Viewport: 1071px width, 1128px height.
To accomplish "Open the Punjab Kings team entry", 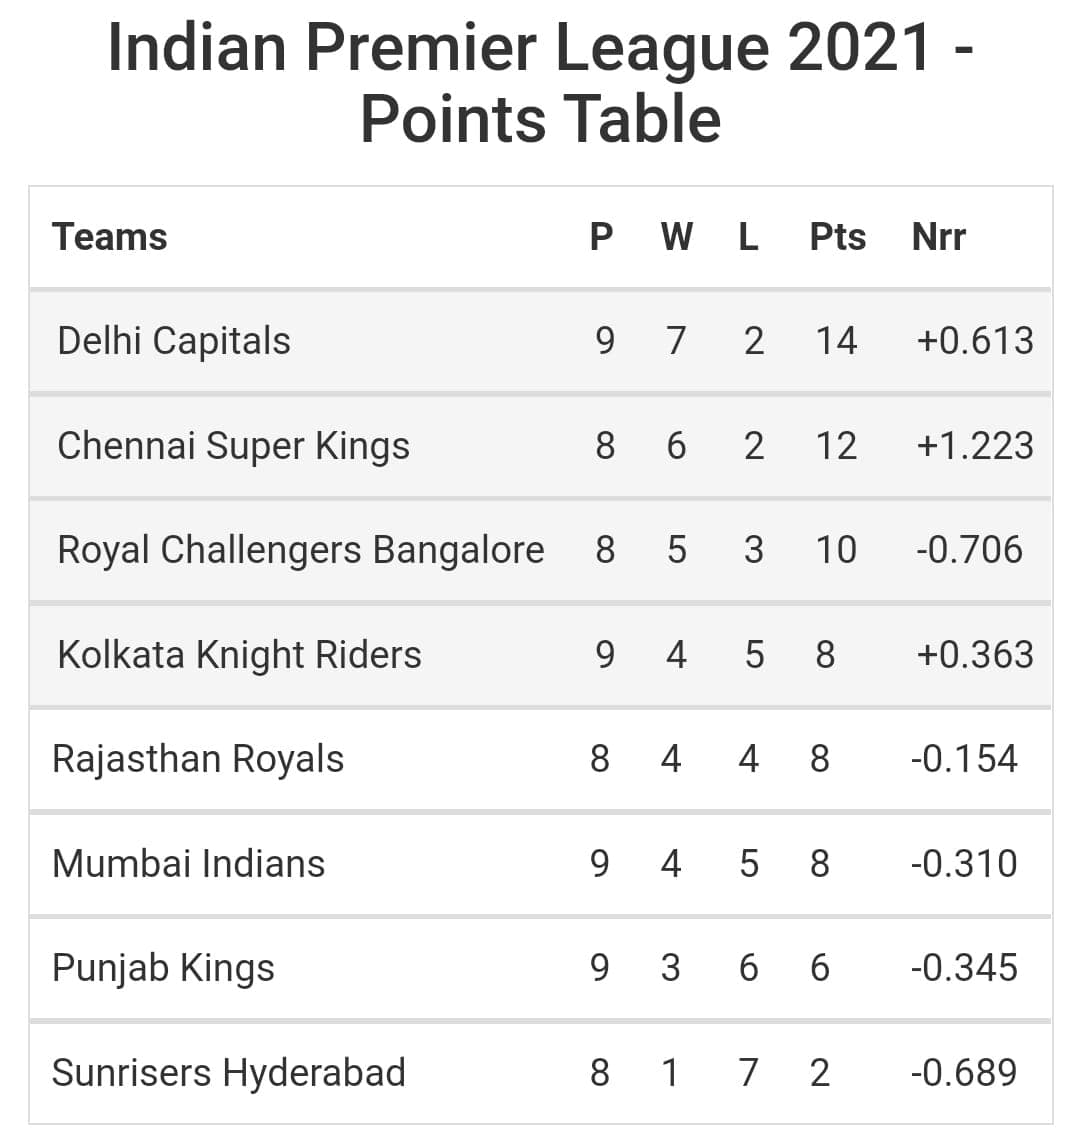I will point(163,968).
